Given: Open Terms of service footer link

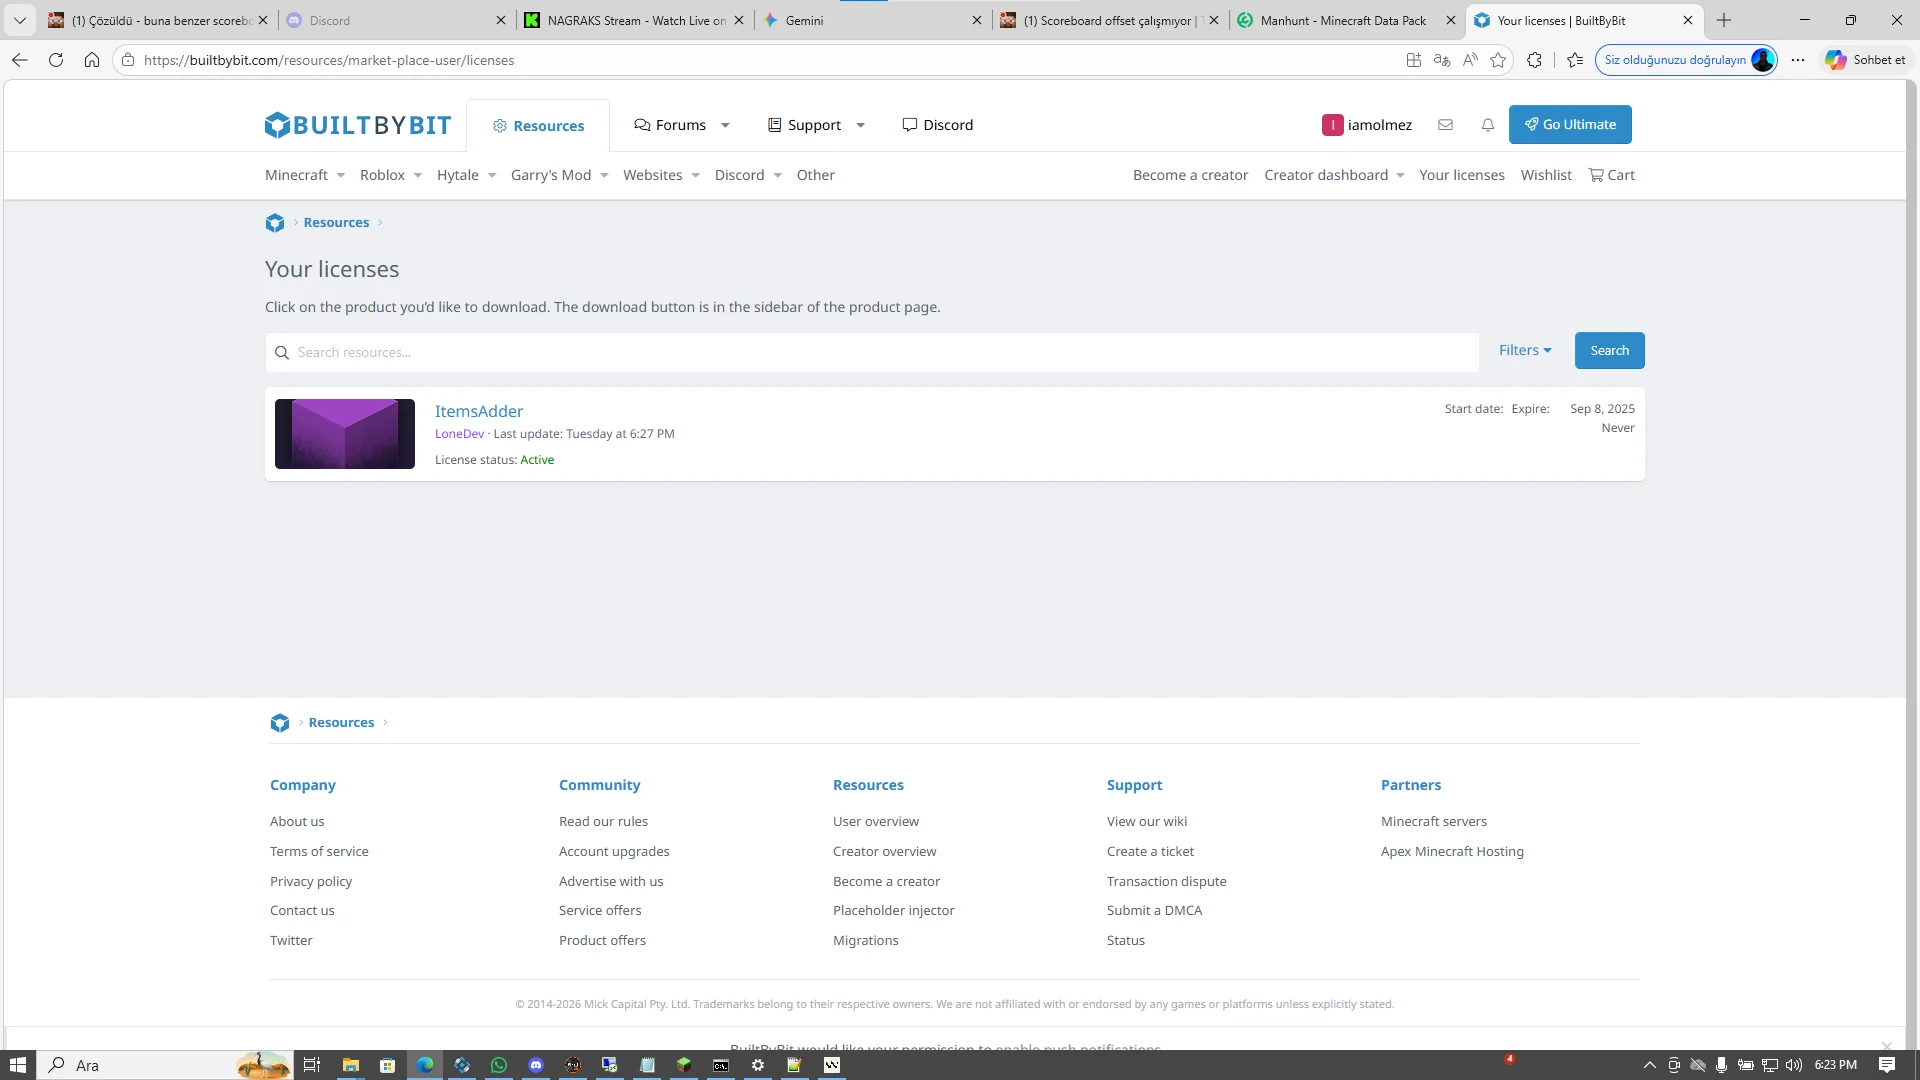Looking at the screenshot, I should [x=319, y=851].
